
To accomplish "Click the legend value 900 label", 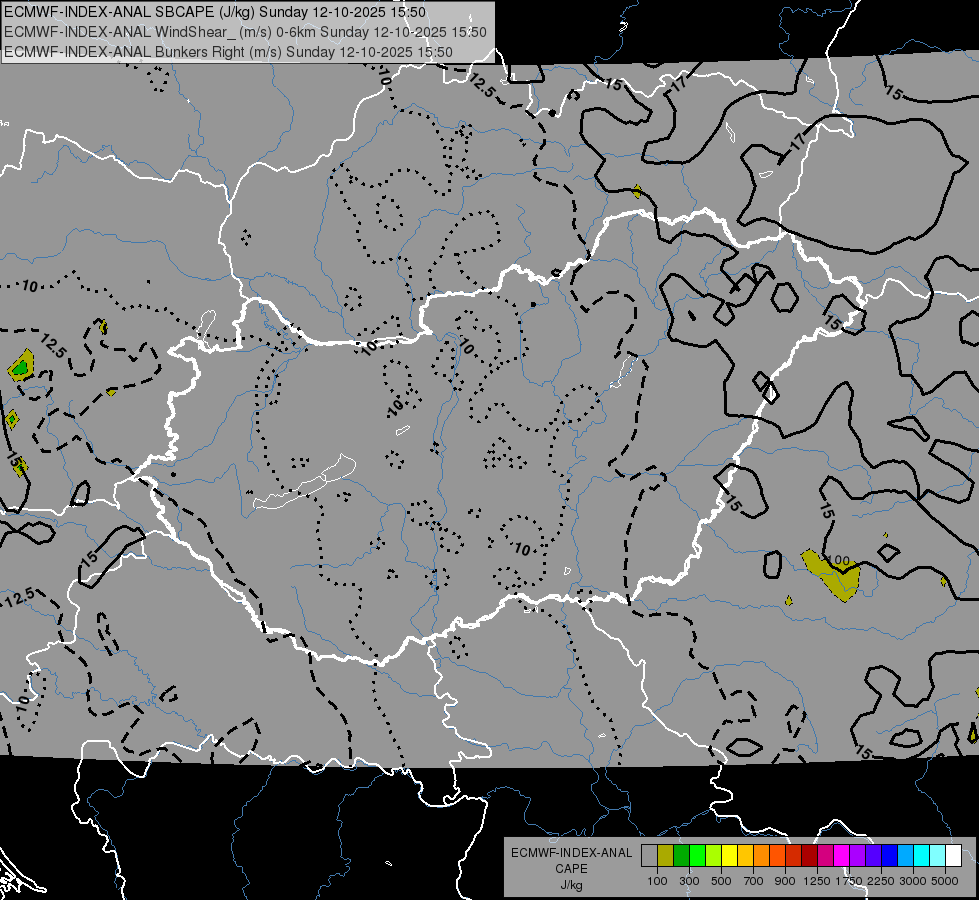I will click(x=785, y=881).
